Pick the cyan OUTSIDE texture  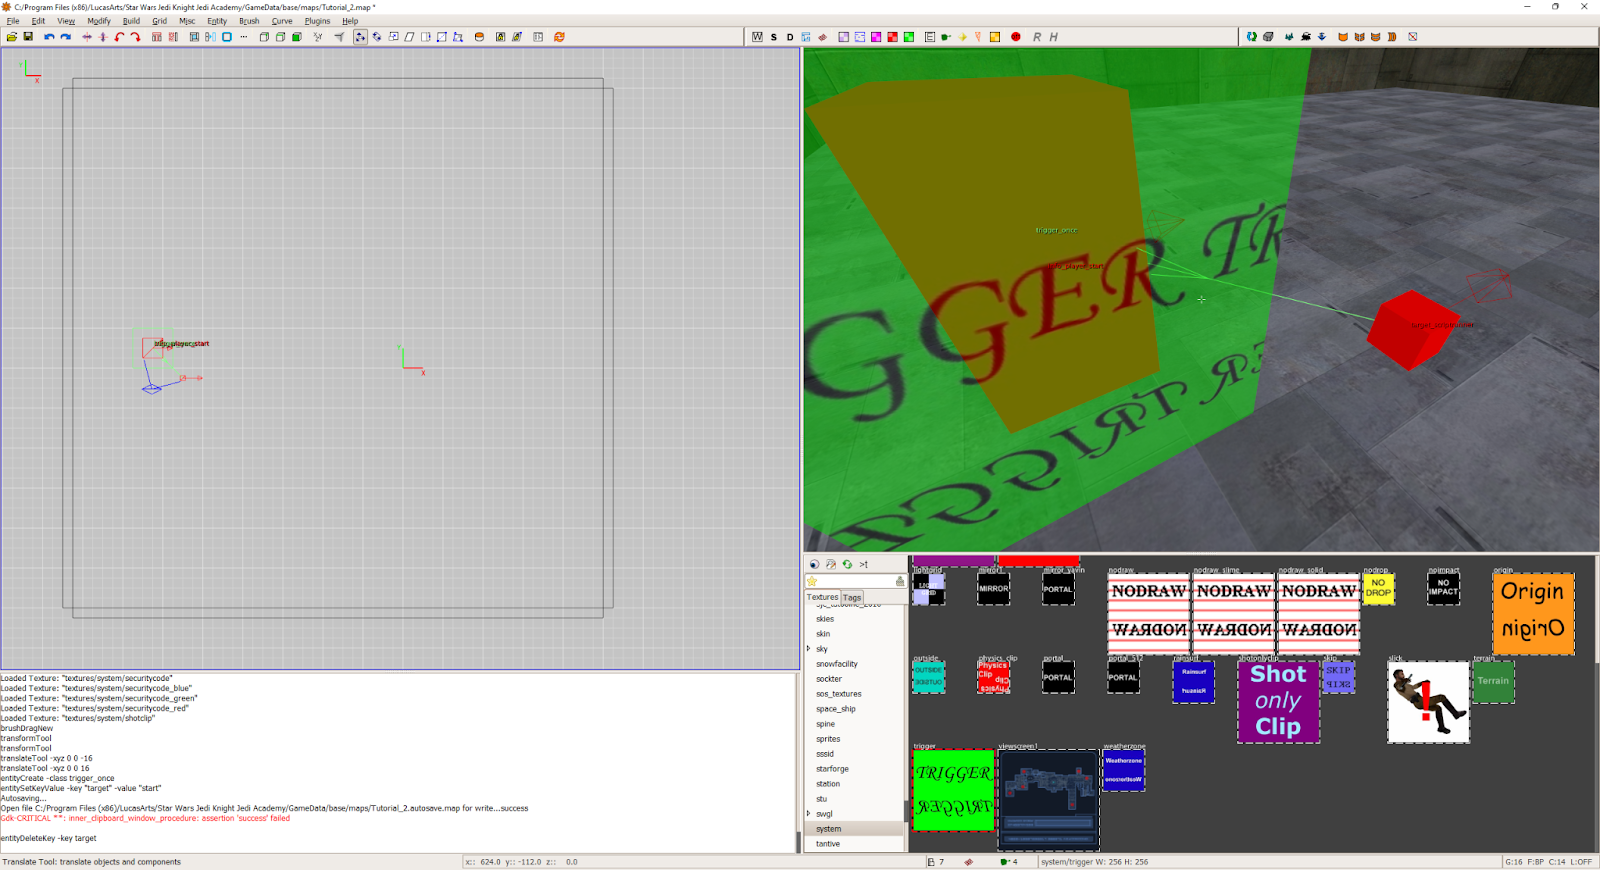coord(928,677)
